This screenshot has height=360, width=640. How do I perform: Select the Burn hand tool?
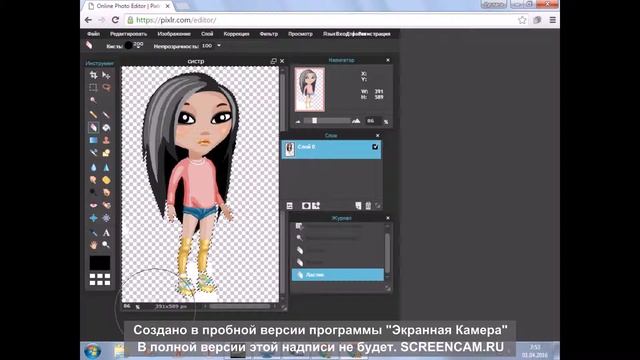(106, 192)
